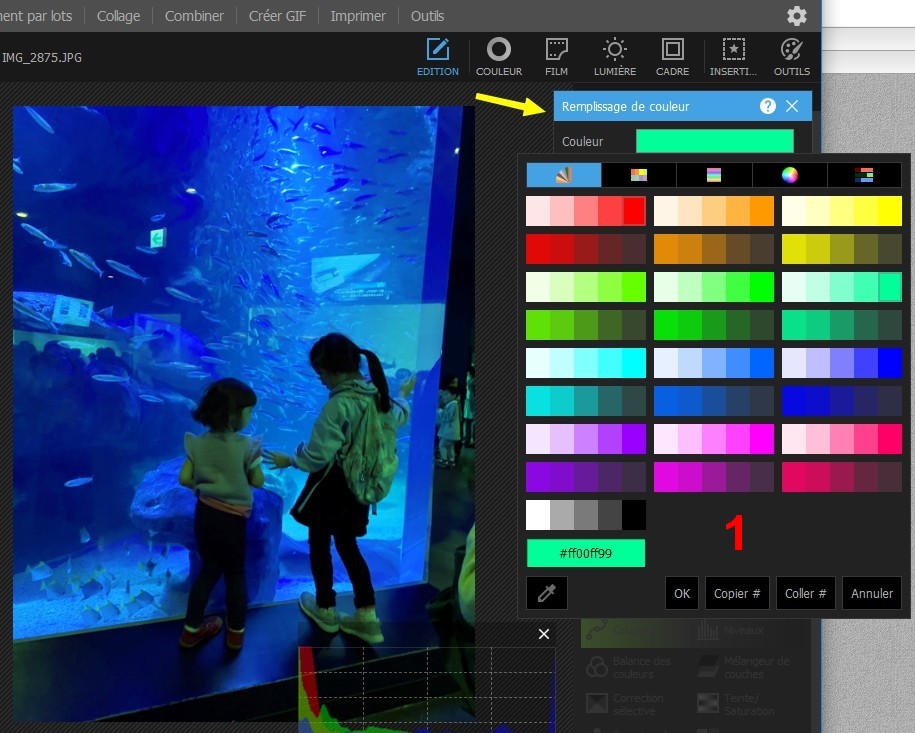The height and width of the screenshot is (733, 915).
Task: Open the Collage menu
Action: [118, 16]
